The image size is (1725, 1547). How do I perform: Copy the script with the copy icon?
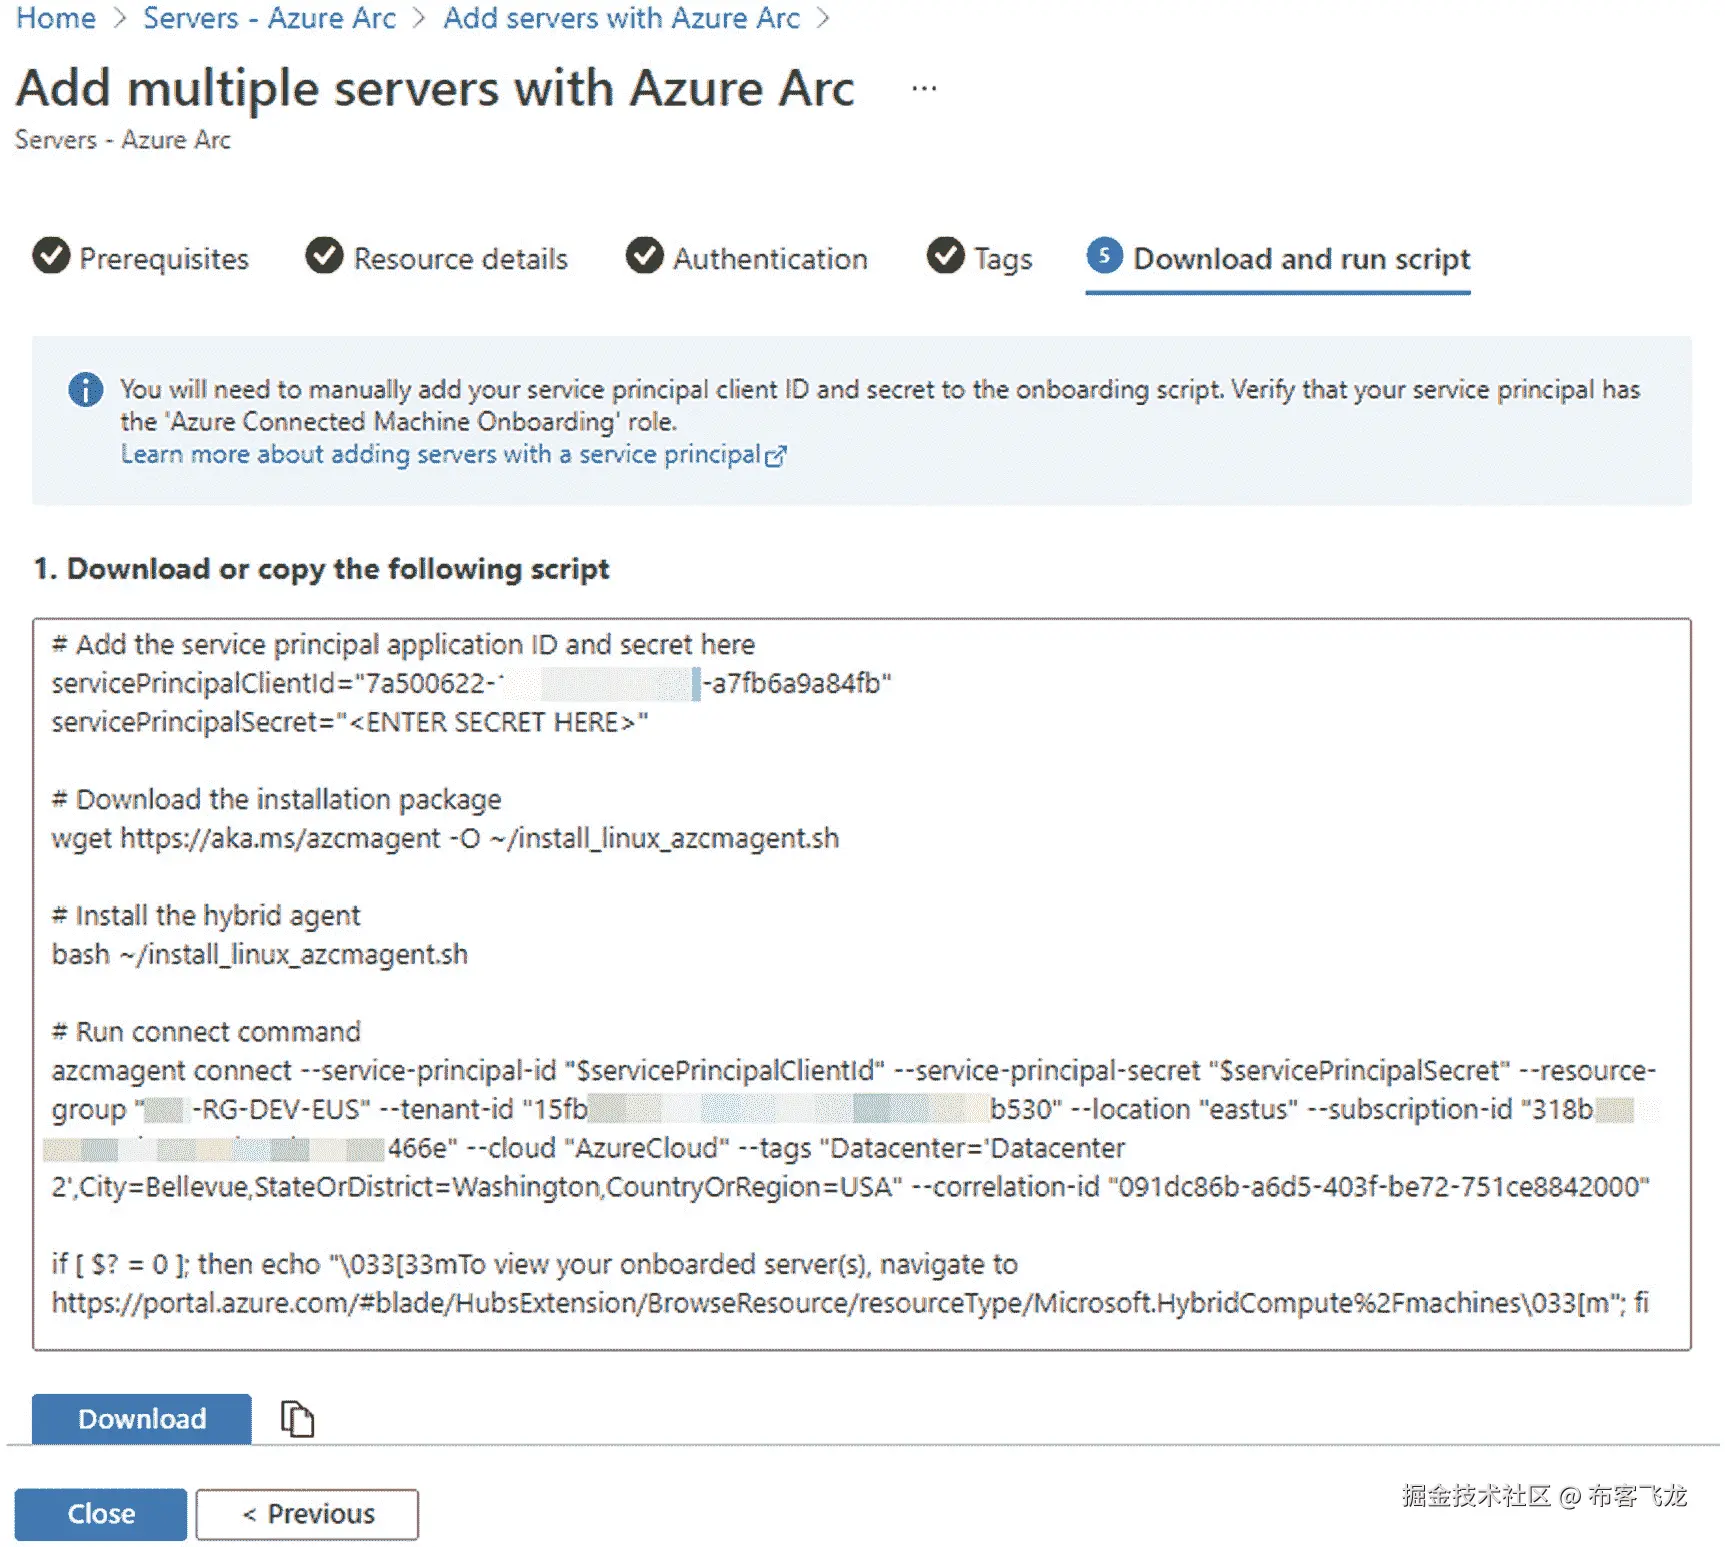point(297,1419)
